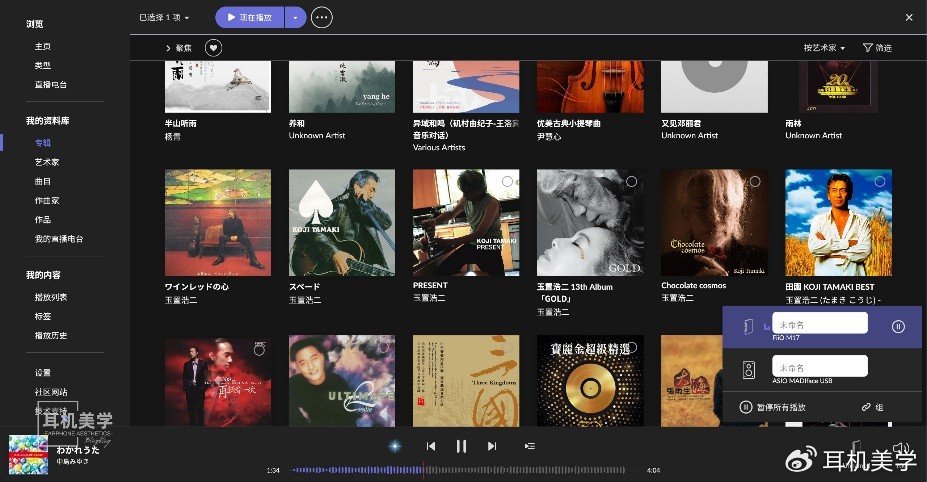
Task: Pause the current track in playback bar
Action: (x=461, y=446)
